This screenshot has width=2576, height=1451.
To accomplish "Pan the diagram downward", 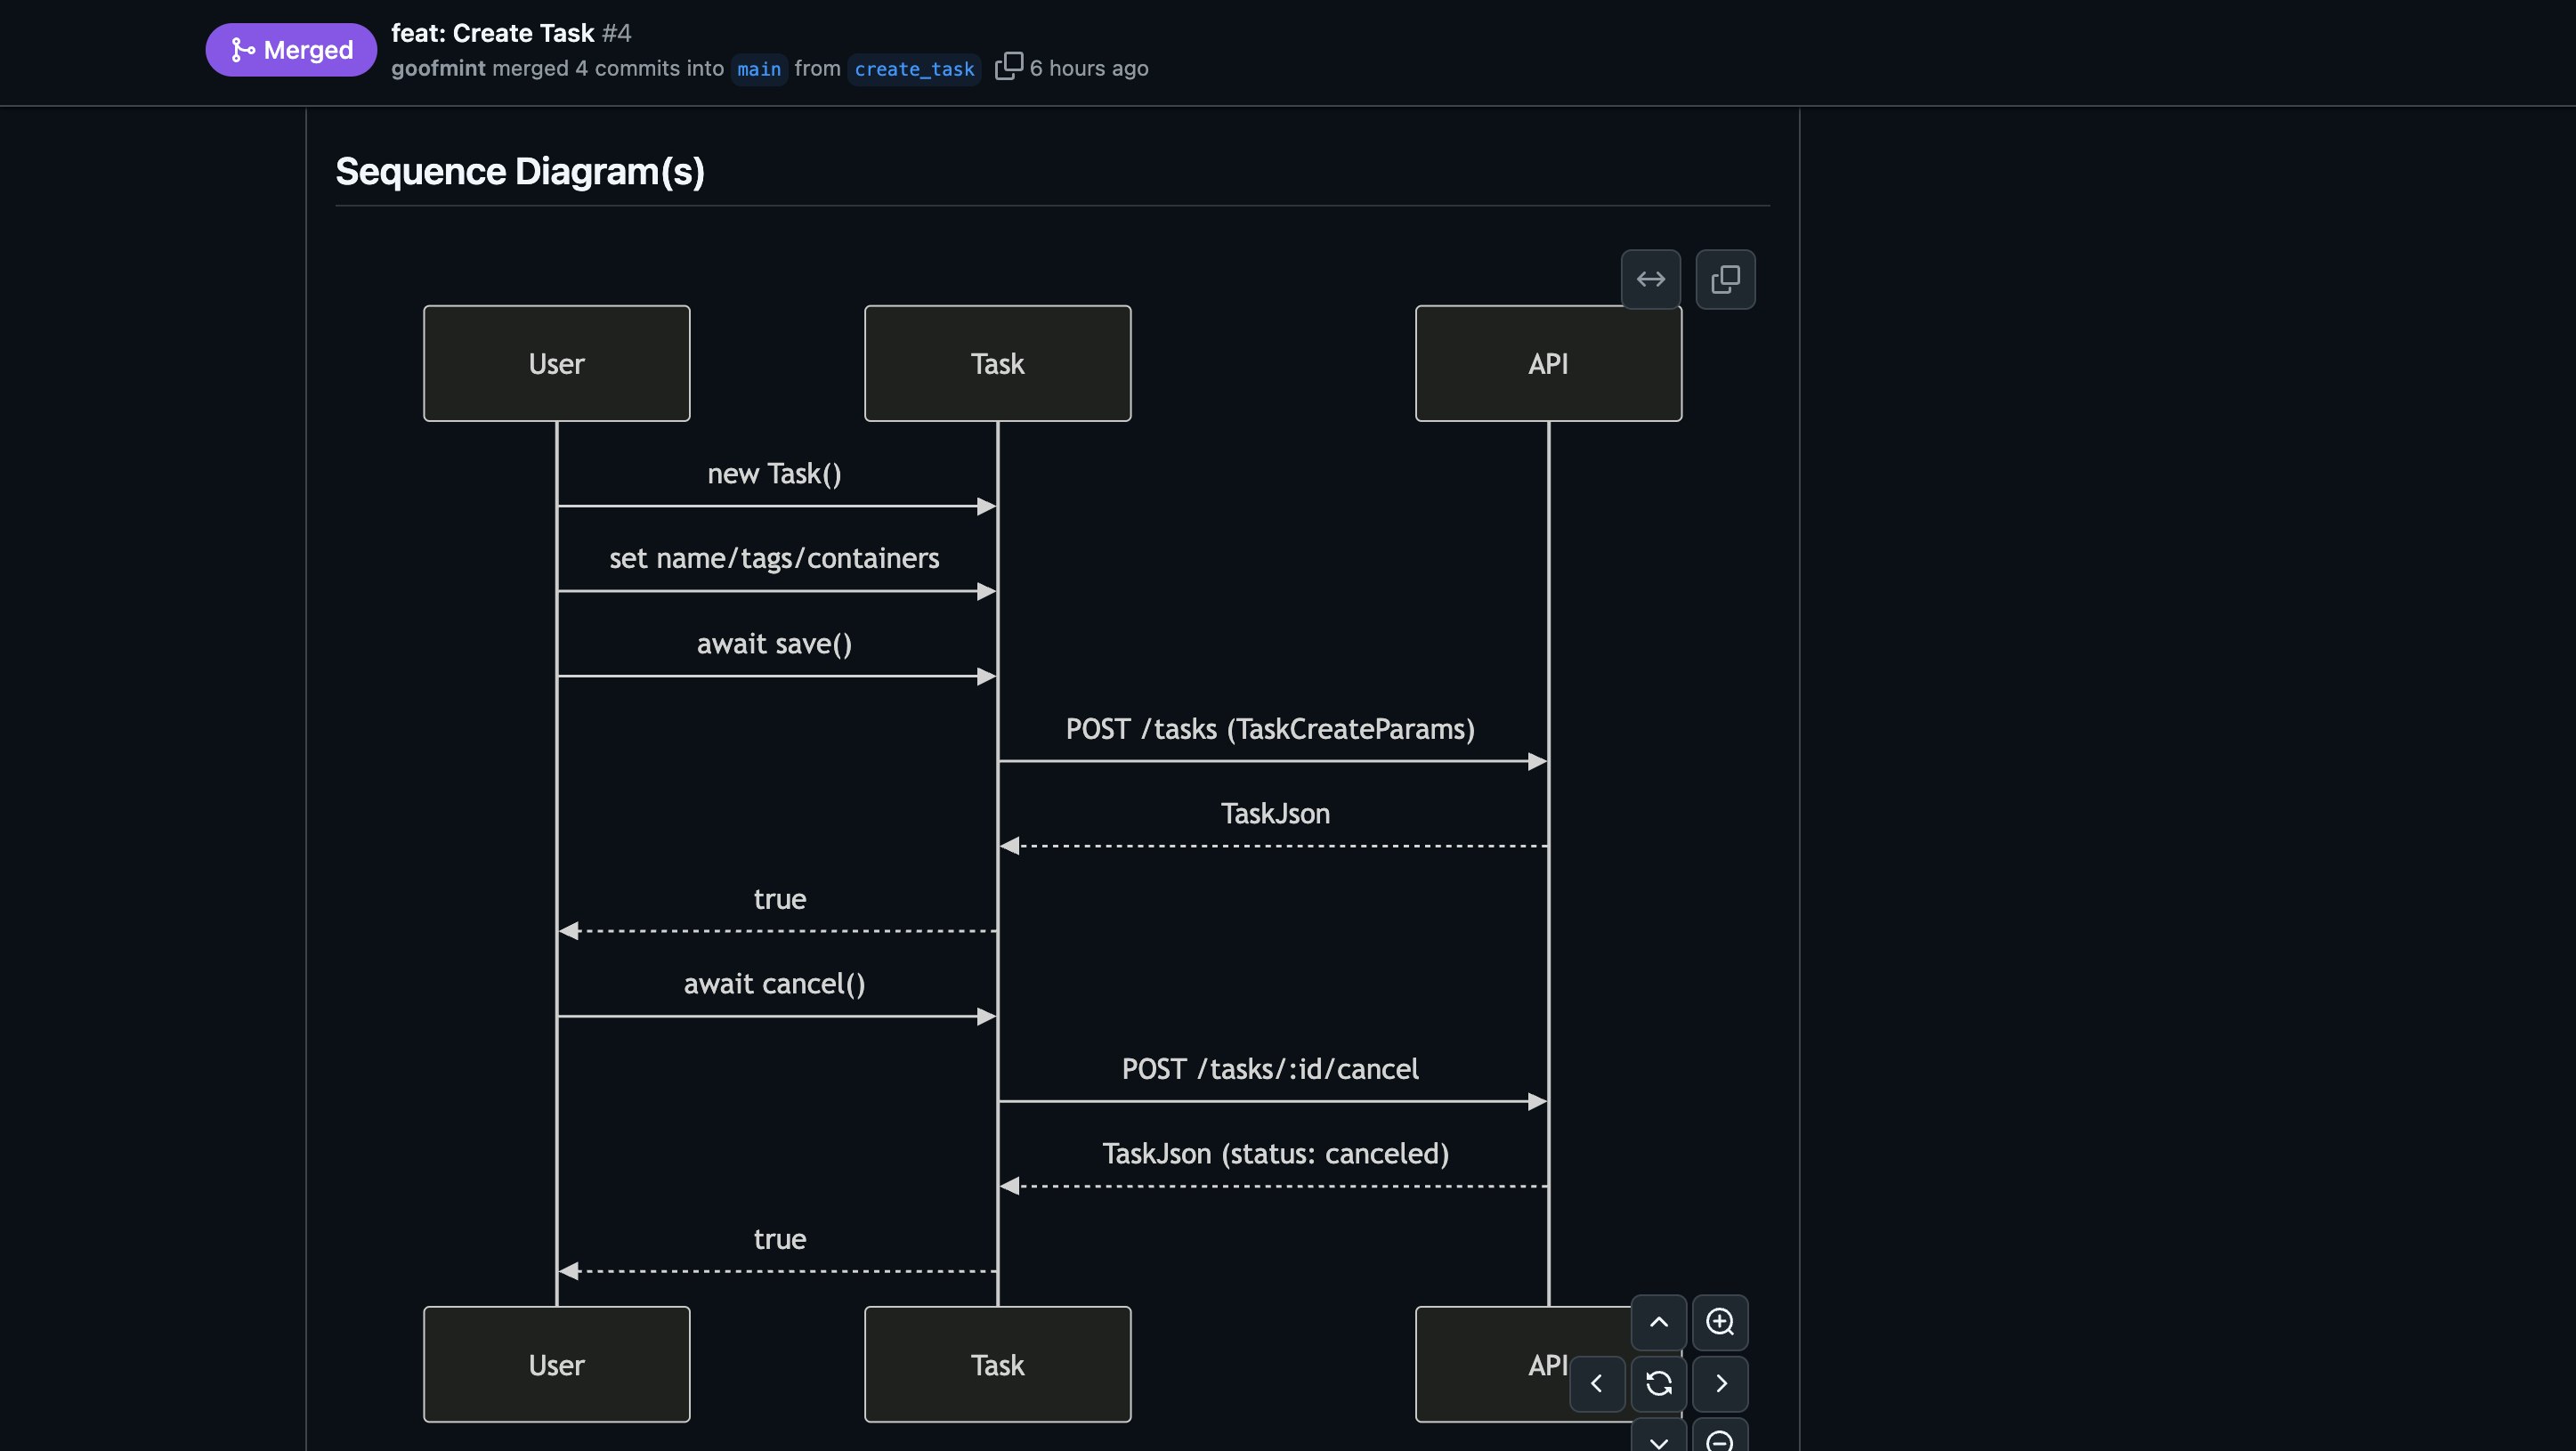I will 1657,1441.
